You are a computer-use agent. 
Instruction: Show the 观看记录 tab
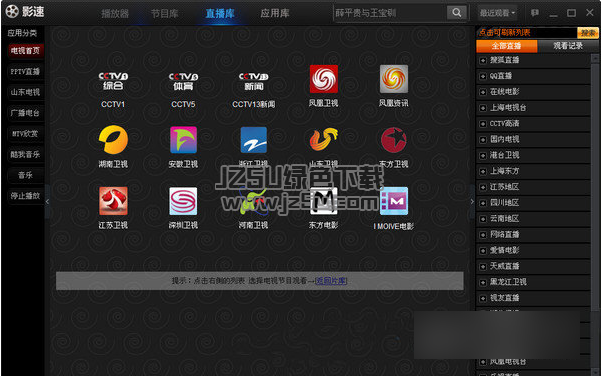coord(568,46)
